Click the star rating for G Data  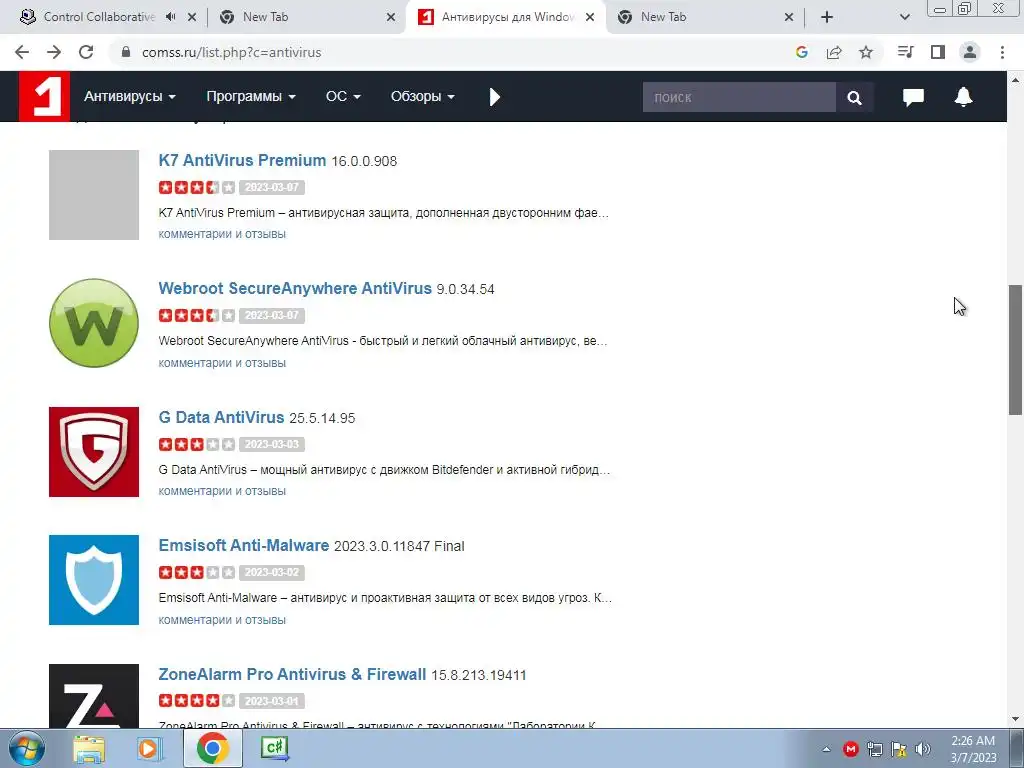pyautogui.click(x=197, y=444)
